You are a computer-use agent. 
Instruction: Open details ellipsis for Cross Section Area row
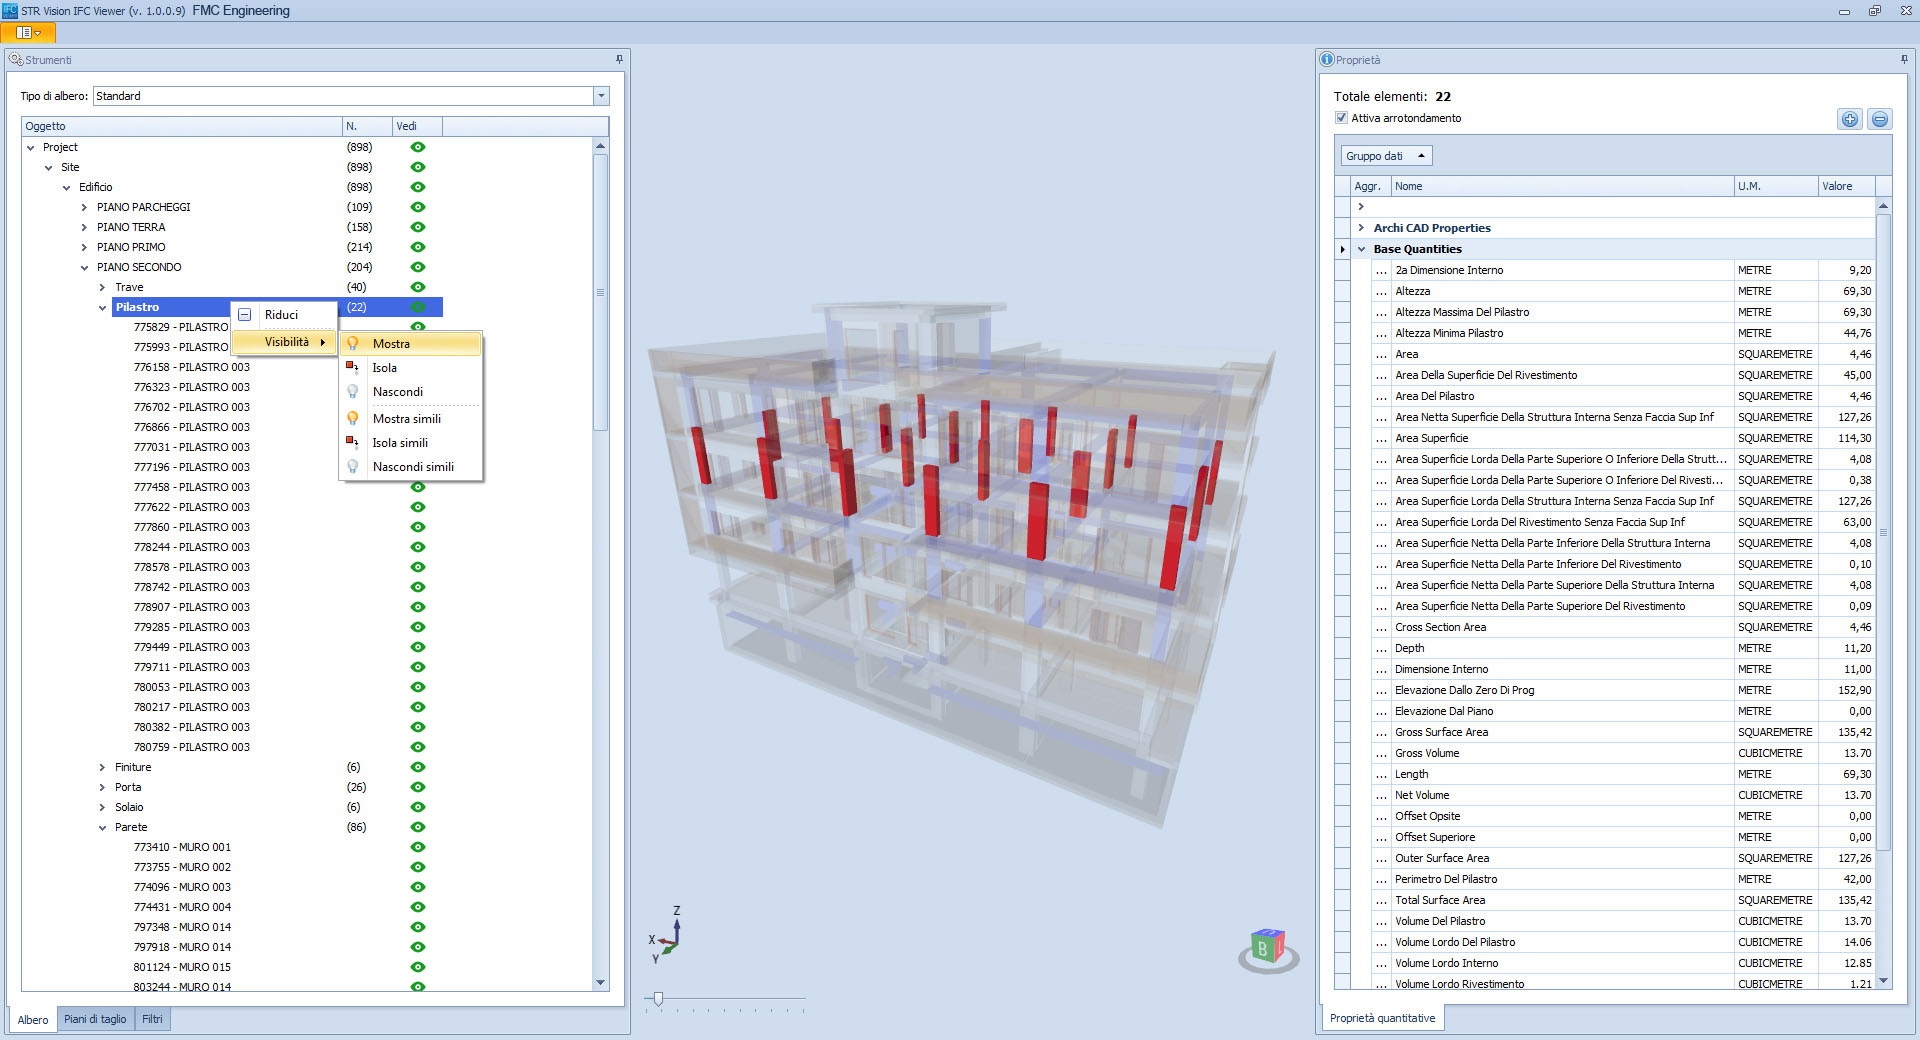tap(1381, 627)
